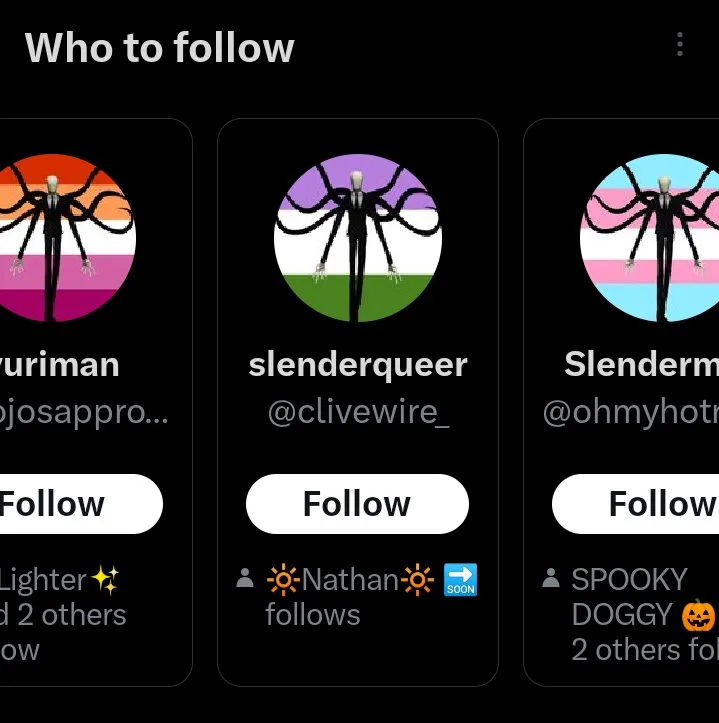This screenshot has height=723, width=719.
Task: Follow the yuriman account on the left
Action: 70,504
